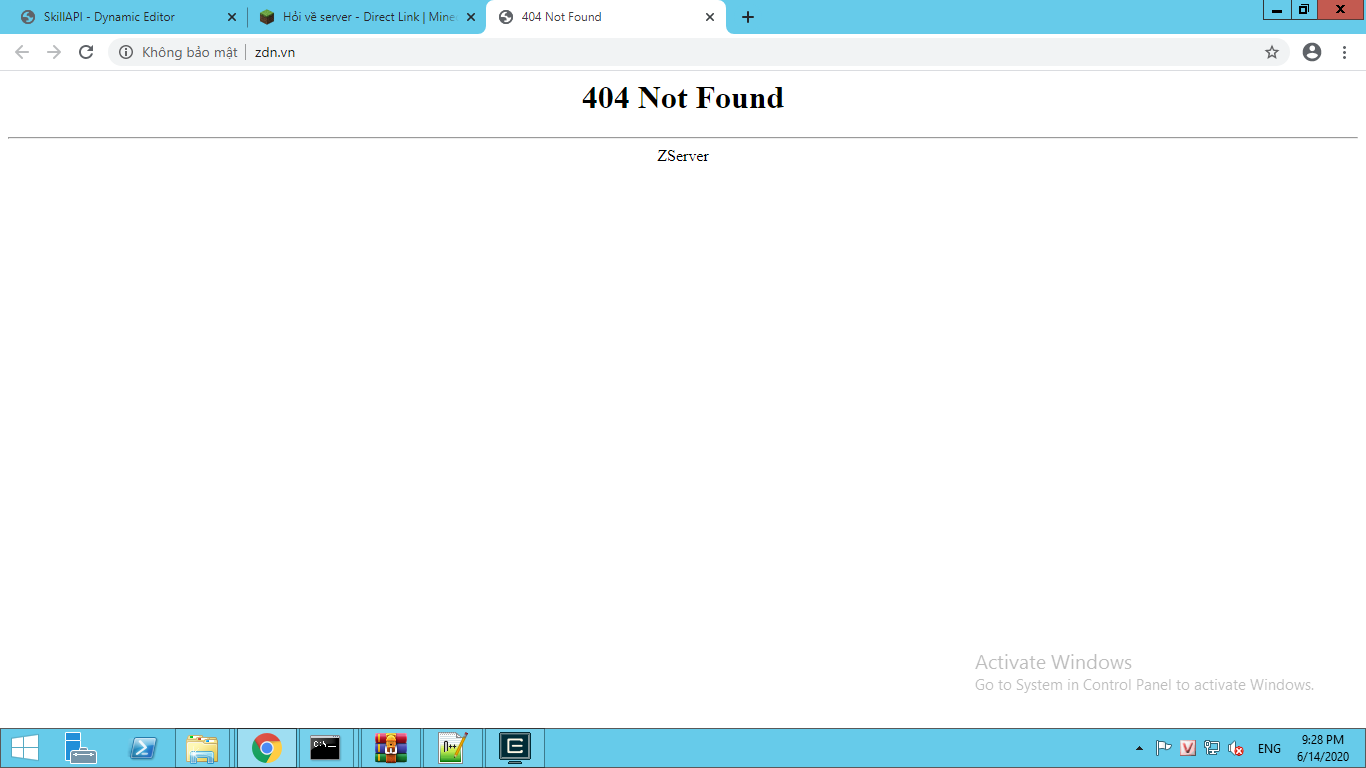
Task: Click the '404 Not Found' page heading
Action: click(x=683, y=98)
